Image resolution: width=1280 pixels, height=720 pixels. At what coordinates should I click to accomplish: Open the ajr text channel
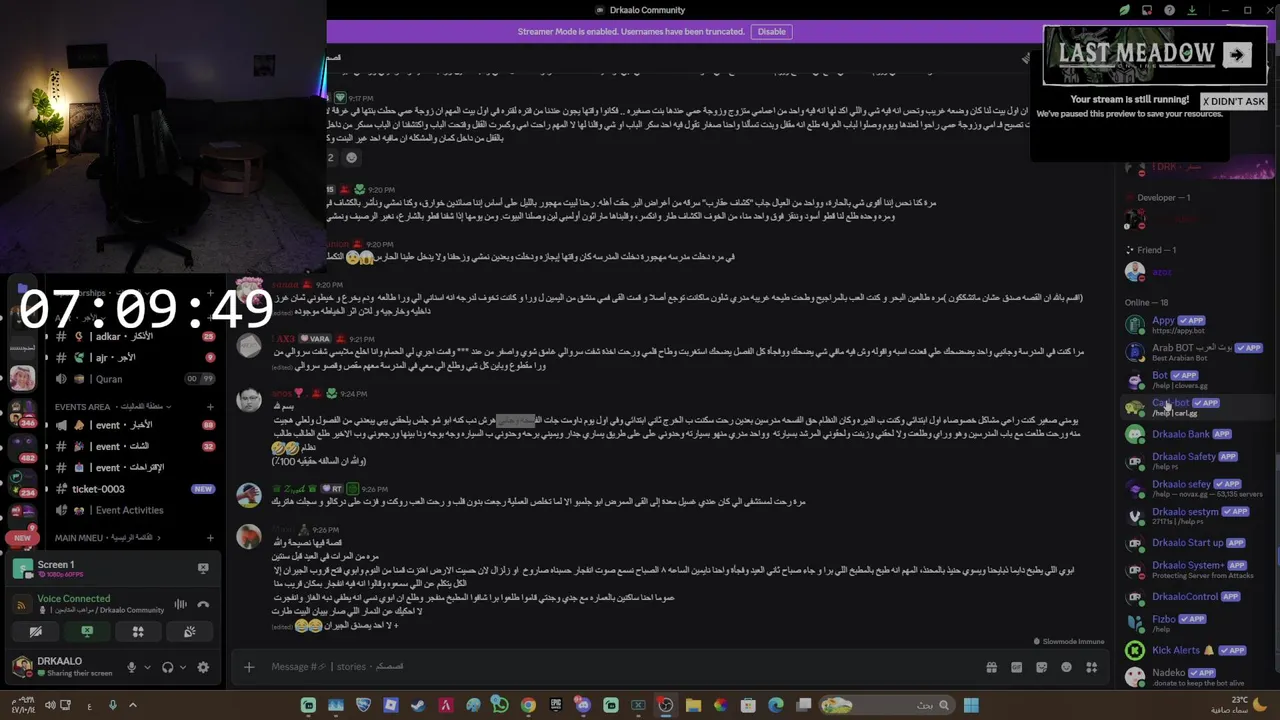pyautogui.click(x=136, y=357)
